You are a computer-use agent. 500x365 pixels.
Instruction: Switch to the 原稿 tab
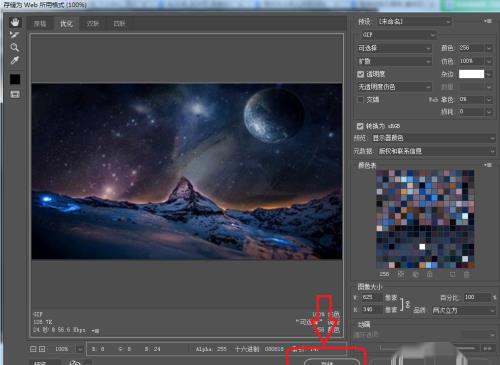click(x=40, y=24)
